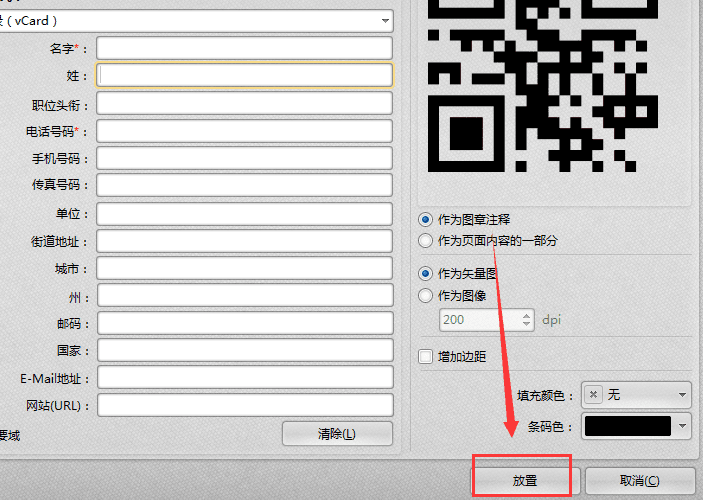The height and width of the screenshot is (500, 703).
Task: Select 作为页面内容的一部分 radio button
Action: pos(425,241)
